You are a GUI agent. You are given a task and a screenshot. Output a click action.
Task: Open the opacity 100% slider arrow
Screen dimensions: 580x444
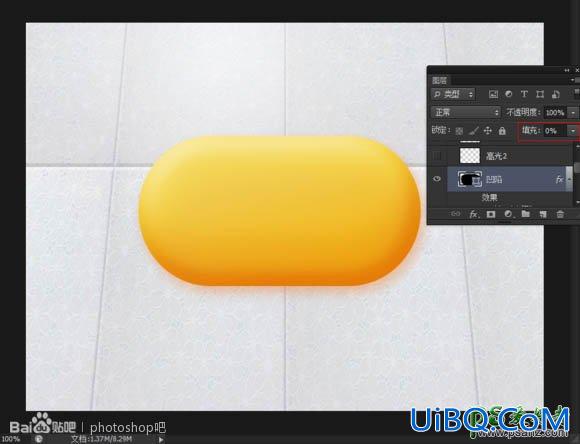[573, 112]
